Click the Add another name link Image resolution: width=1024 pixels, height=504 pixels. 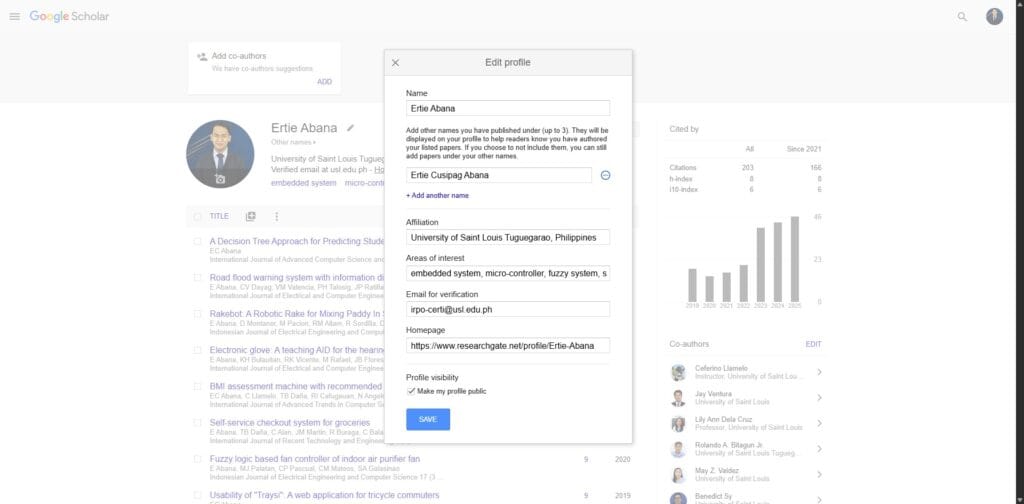(437, 195)
